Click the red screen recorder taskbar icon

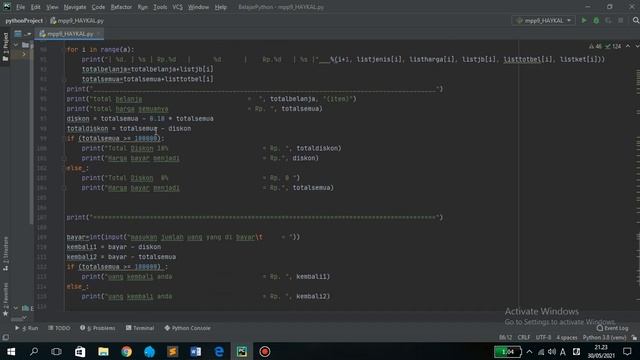tap(264, 351)
